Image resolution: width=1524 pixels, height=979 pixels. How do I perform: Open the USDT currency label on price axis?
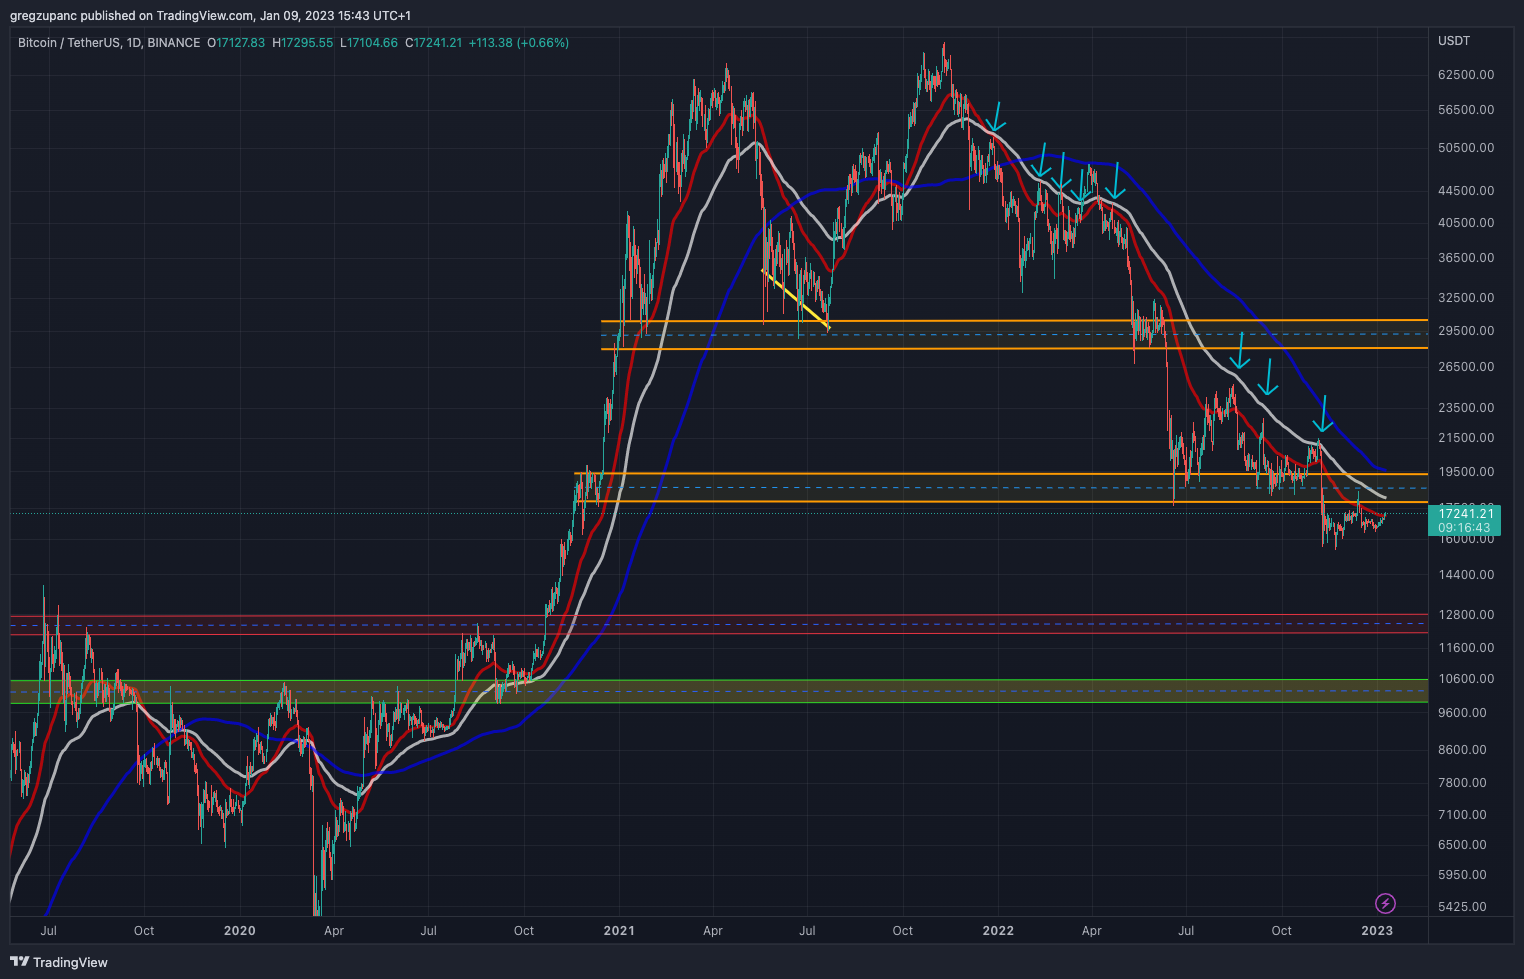click(1454, 41)
